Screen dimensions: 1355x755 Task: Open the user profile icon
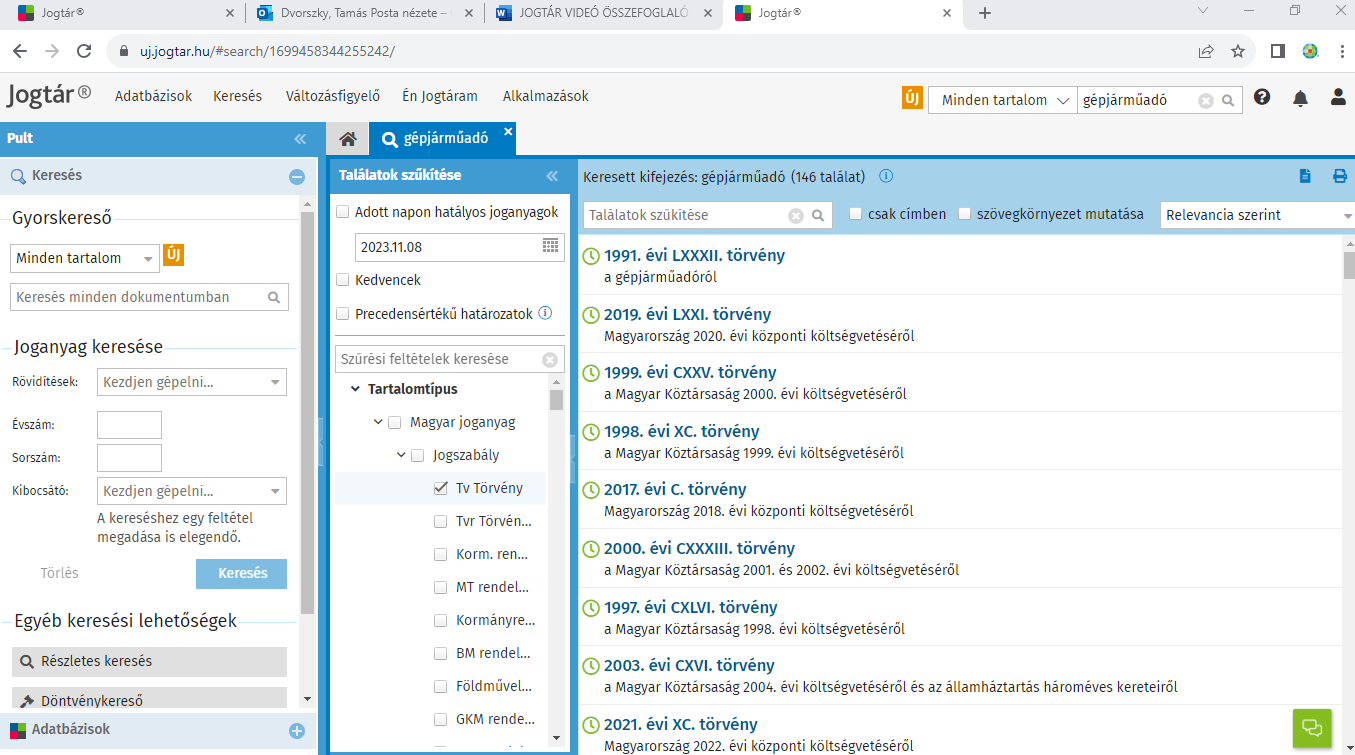(x=1338, y=98)
